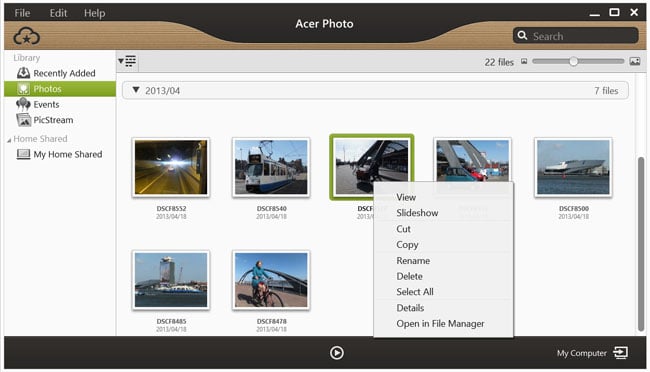This screenshot has width=650, height=372.
Task: Click the small thumbnail size icon
Action: (x=524, y=61)
